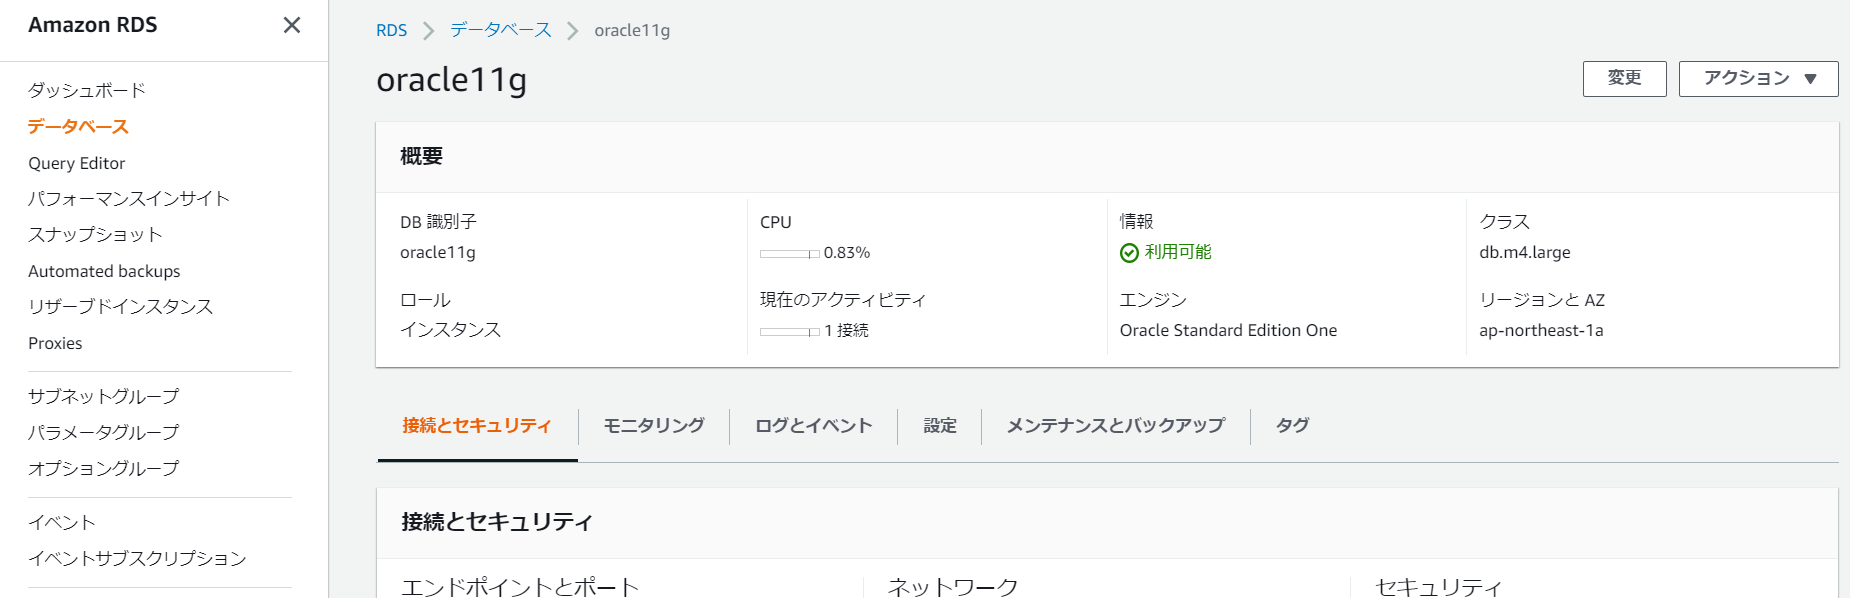
Task: Open パフォーマンスインサイト in the sidebar
Action: coord(129,199)
